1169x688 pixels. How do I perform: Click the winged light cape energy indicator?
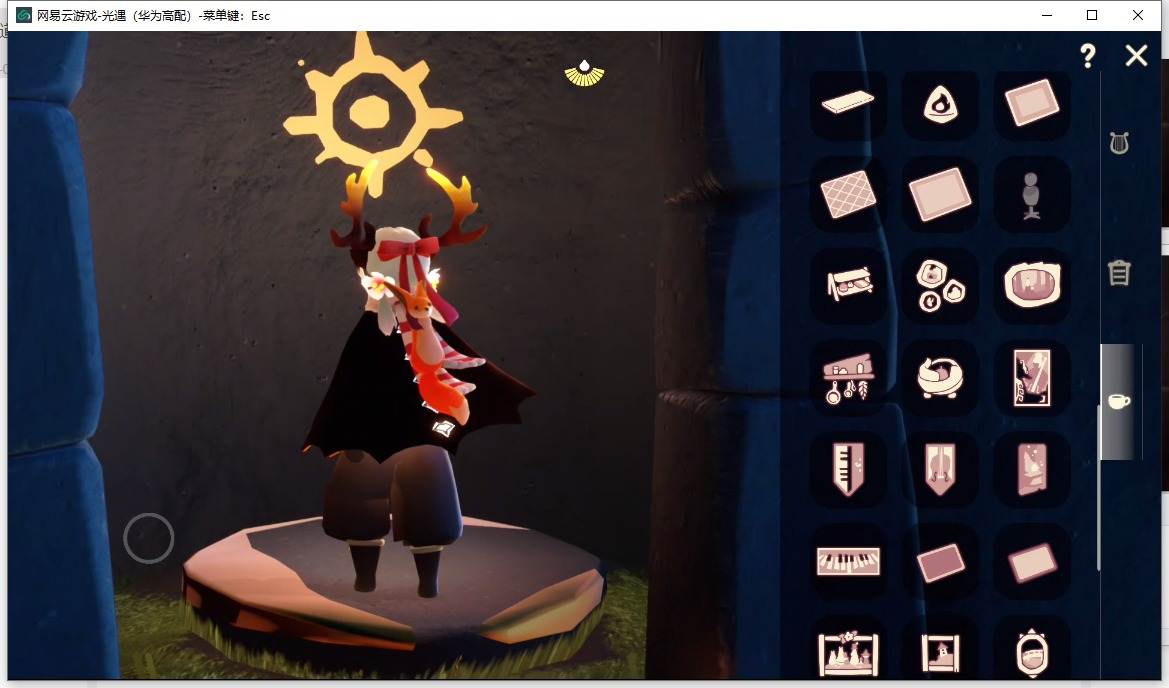pos(584,73)
